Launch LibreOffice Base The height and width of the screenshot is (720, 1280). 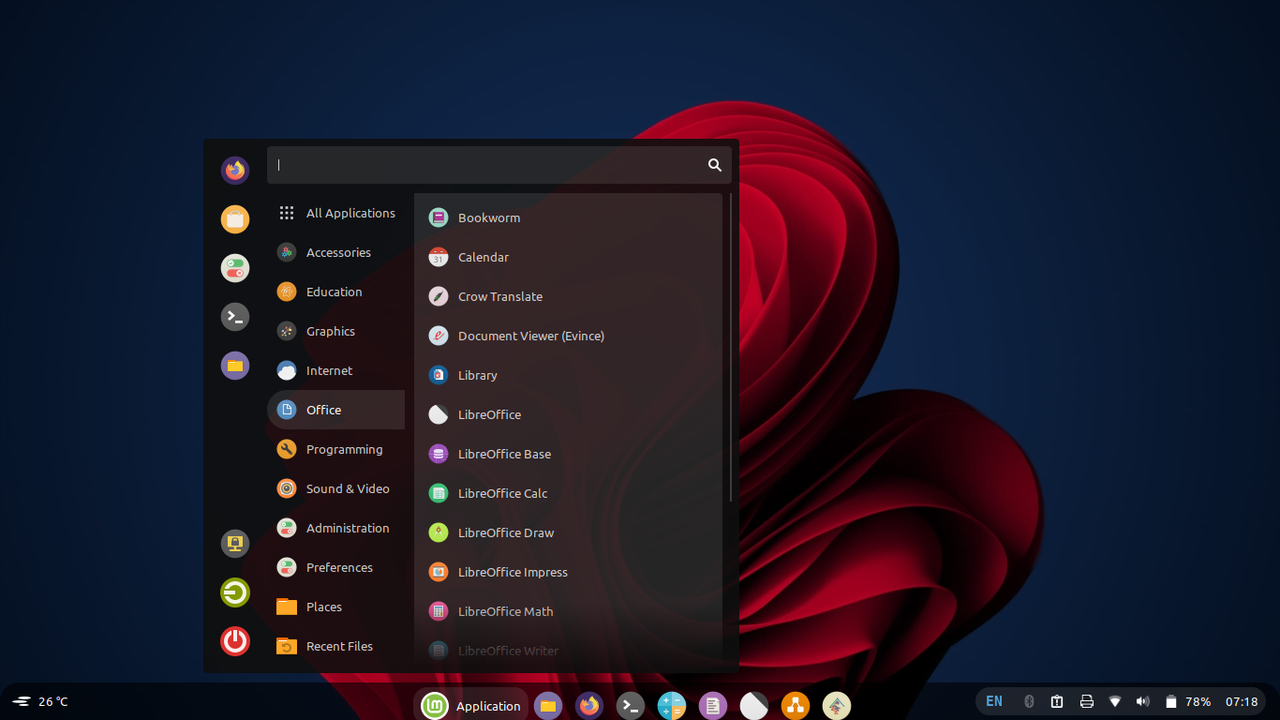(x=568, y=454)
